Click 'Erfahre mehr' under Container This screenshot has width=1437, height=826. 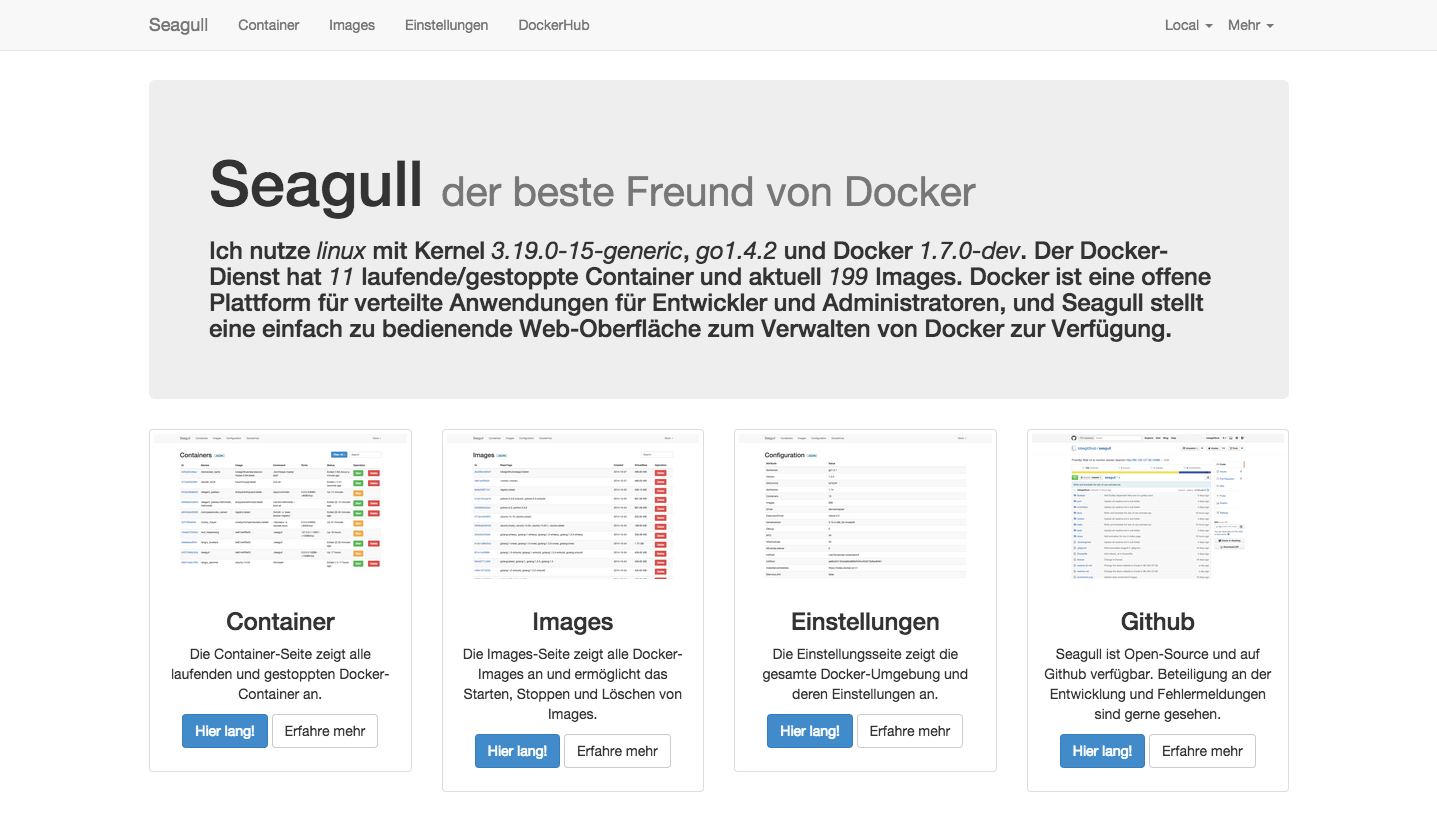coord(325,731)
